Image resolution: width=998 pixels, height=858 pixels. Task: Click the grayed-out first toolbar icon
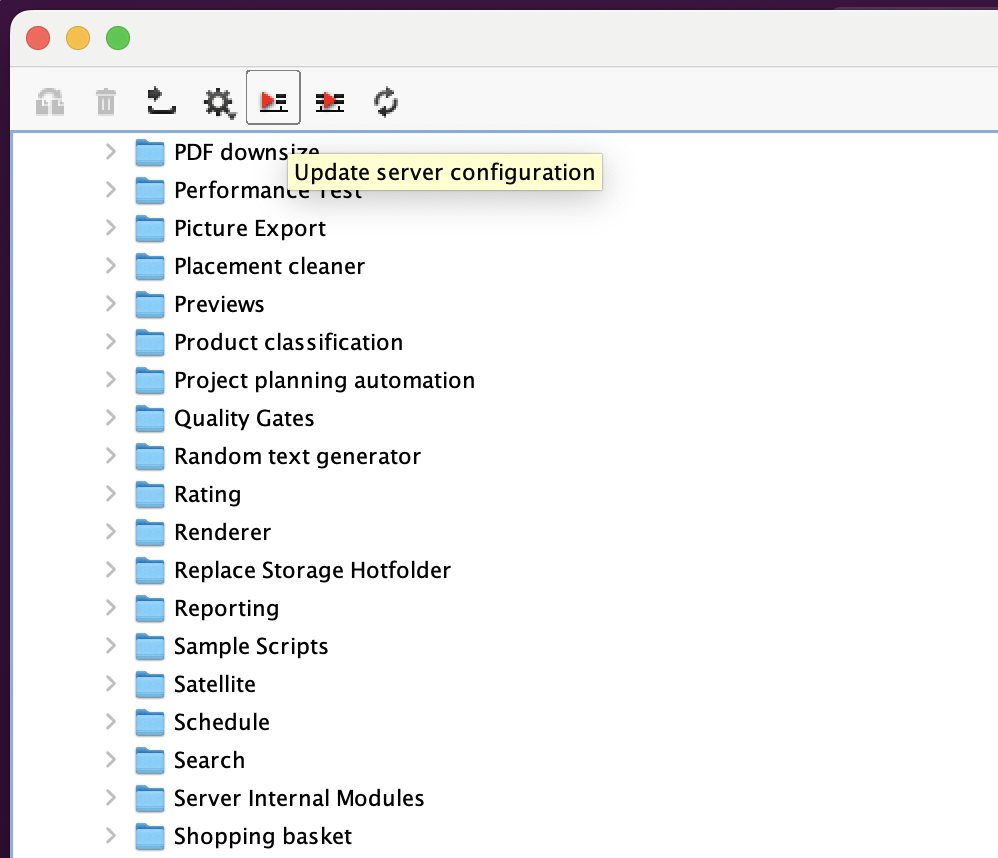[x=50, y=101]
